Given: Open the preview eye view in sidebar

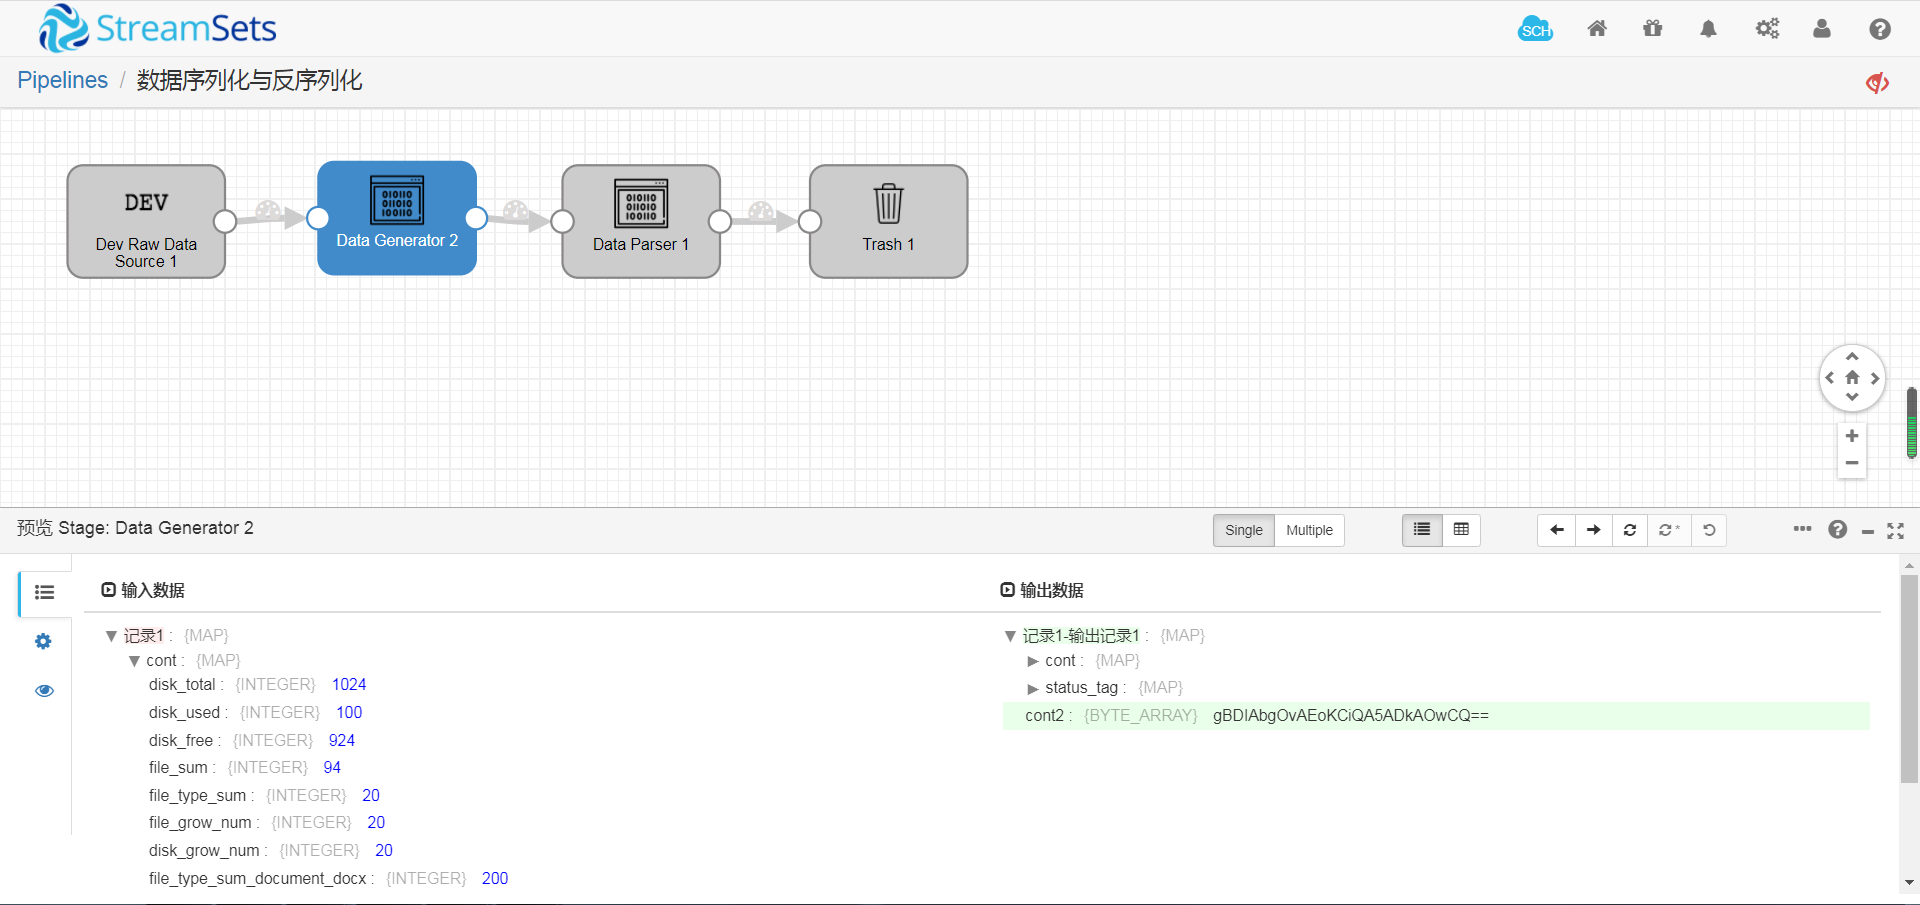Looking at the screenshot, I should tap(43, 690).
